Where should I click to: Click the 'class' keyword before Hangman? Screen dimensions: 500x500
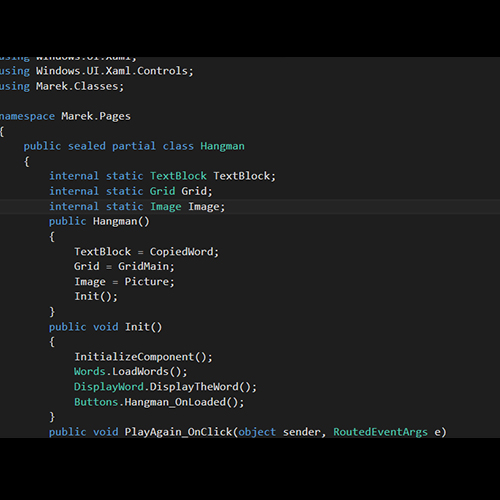pyautogui.click(x=178, y=146)
